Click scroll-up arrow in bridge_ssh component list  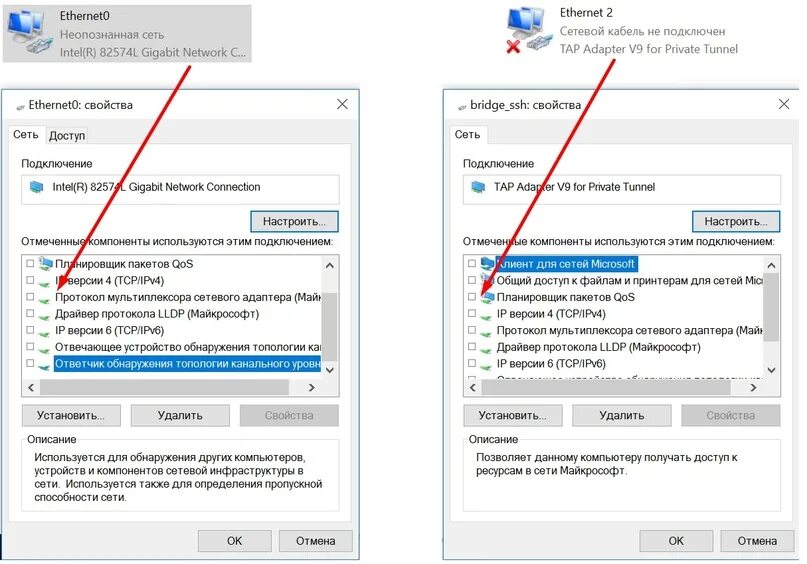[771, 266]
